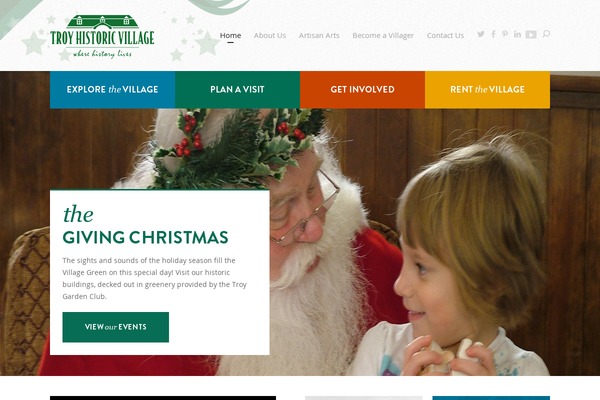Click the Plan a Visit green tile

coord(237,90)
